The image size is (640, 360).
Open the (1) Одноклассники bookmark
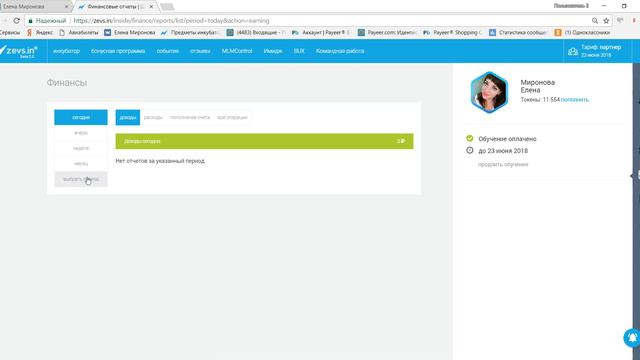tap(582, 32)
